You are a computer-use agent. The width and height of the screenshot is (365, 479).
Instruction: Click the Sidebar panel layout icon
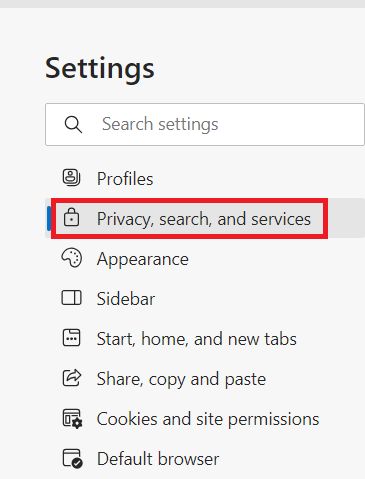71,298
